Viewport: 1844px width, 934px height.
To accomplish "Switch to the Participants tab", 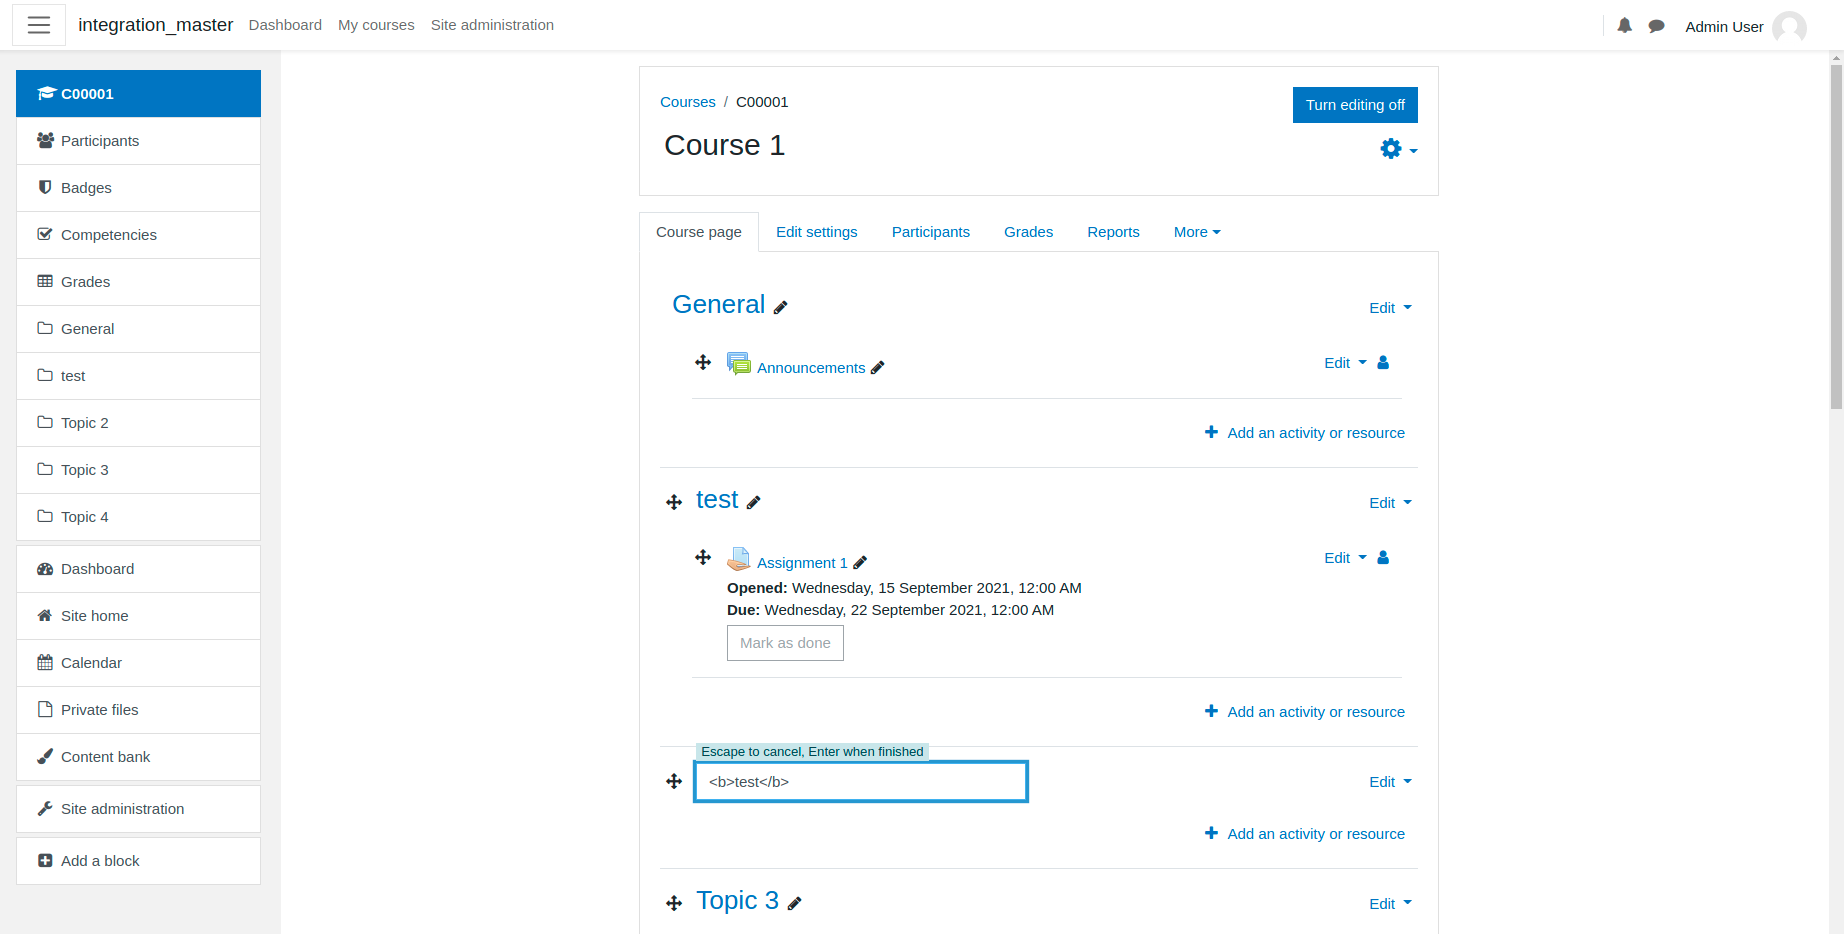I will (931, 232).
